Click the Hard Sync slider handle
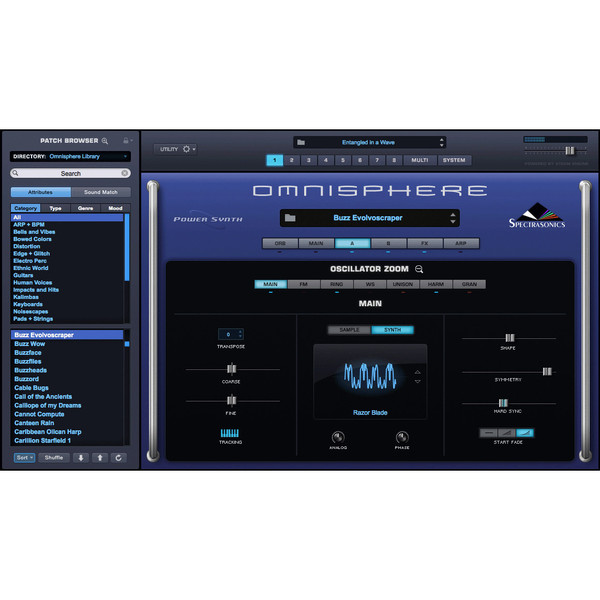 point(503,403)
